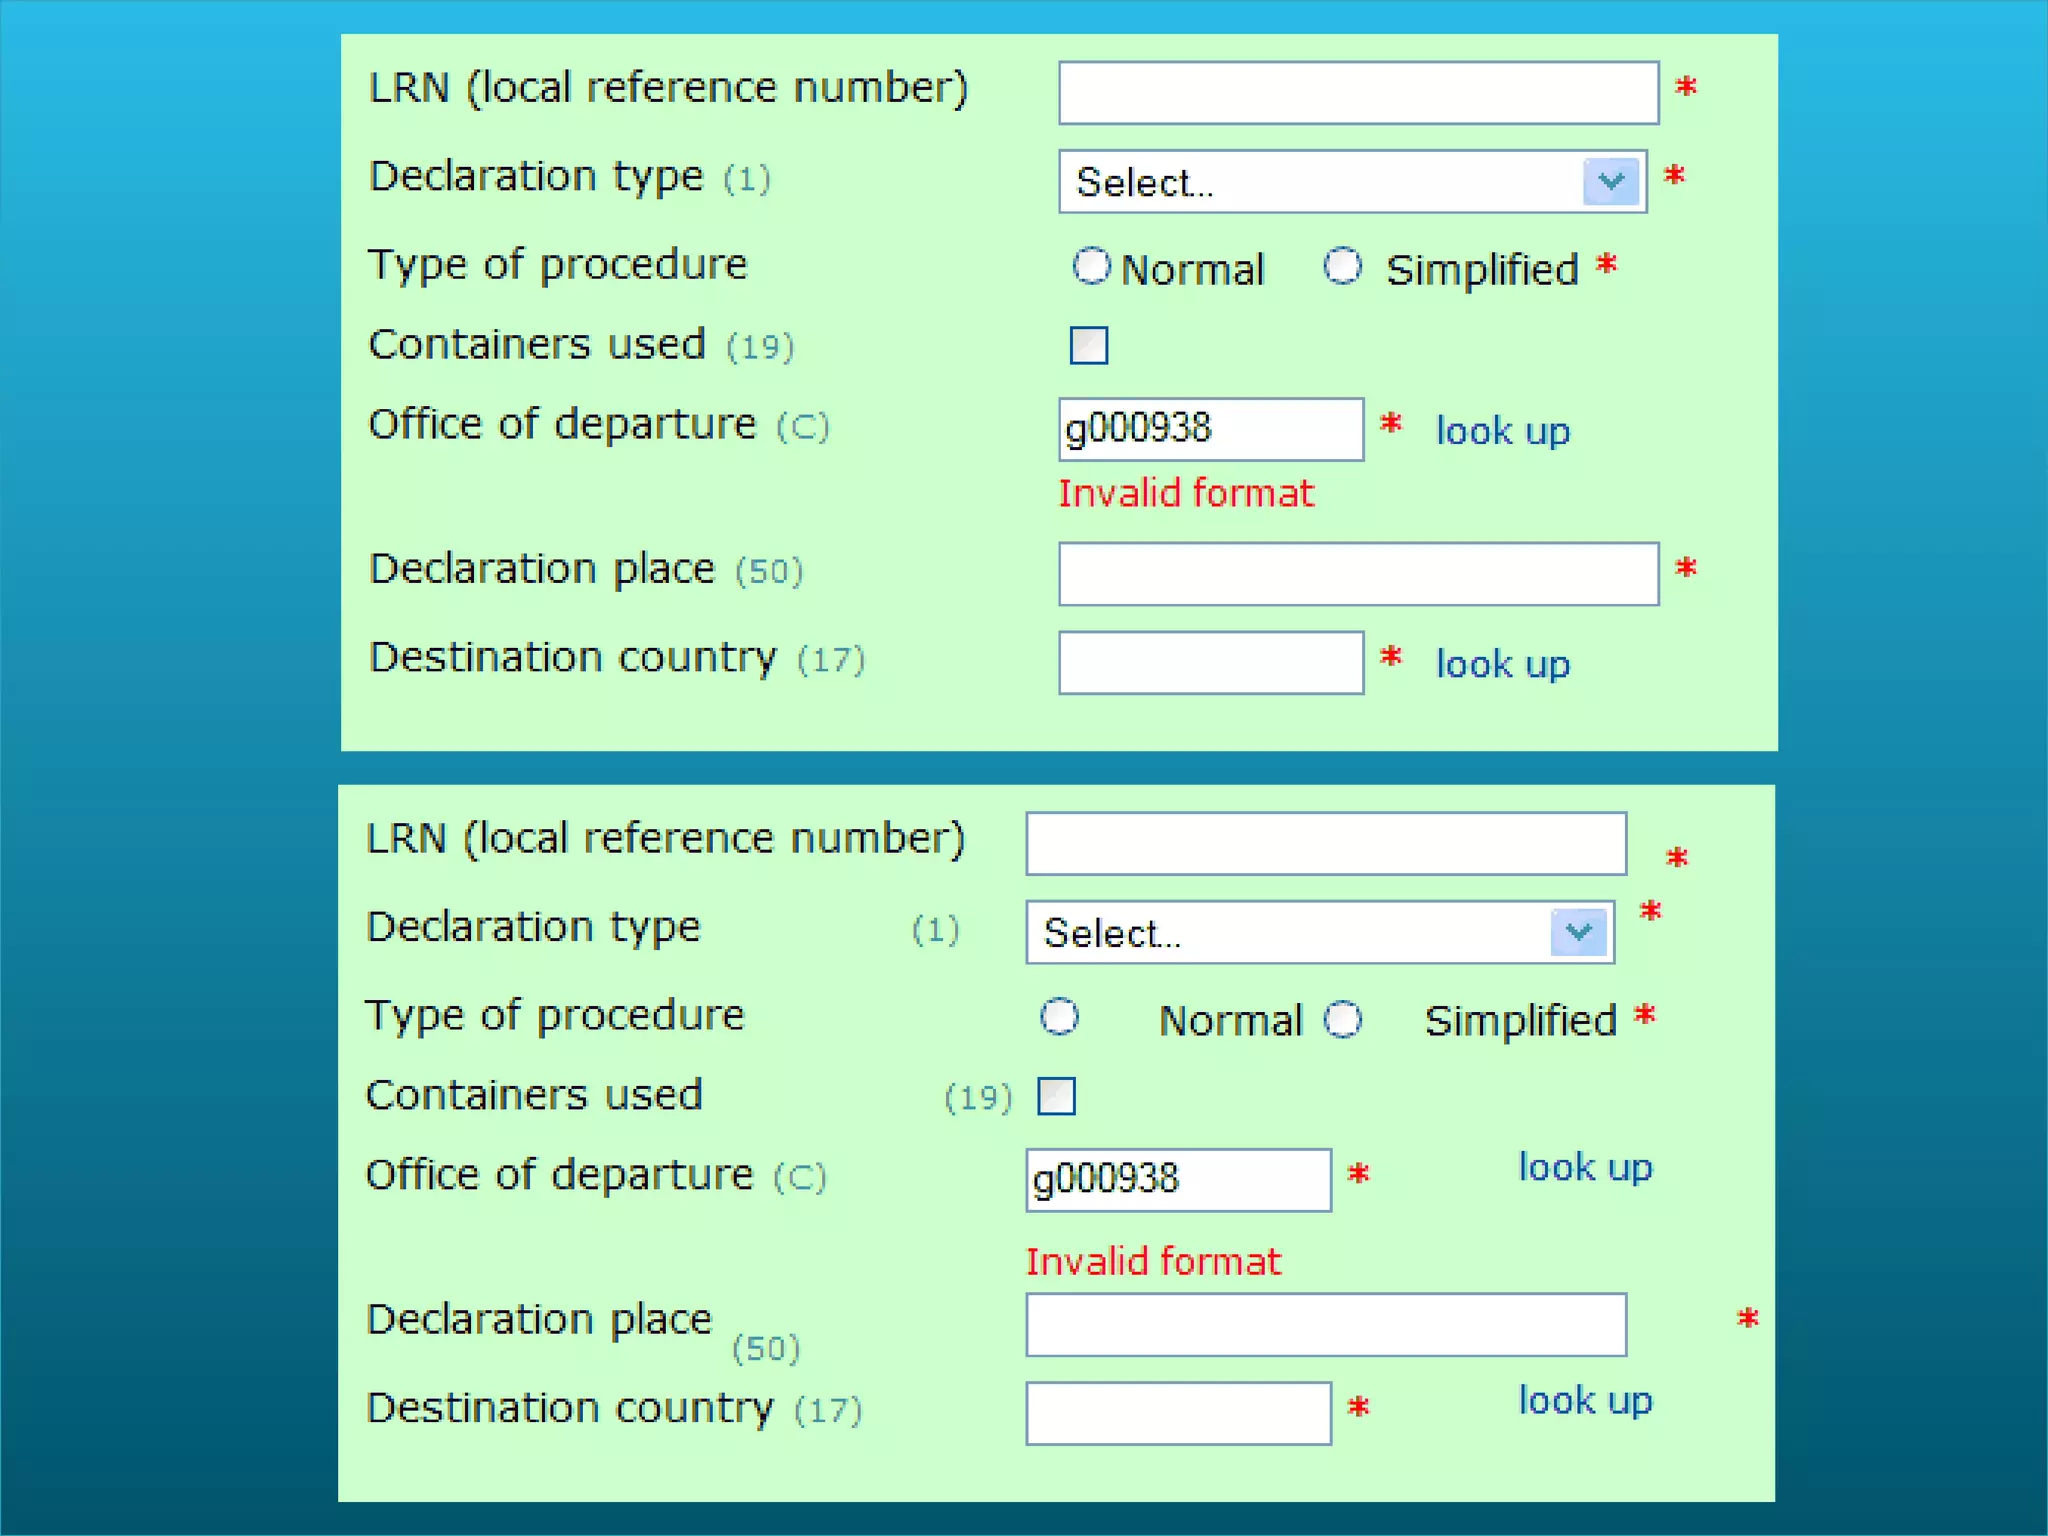Click the bottom form's LRN input field
This screenshot has width=2048, height=1536.
(x=1325, y=844)
